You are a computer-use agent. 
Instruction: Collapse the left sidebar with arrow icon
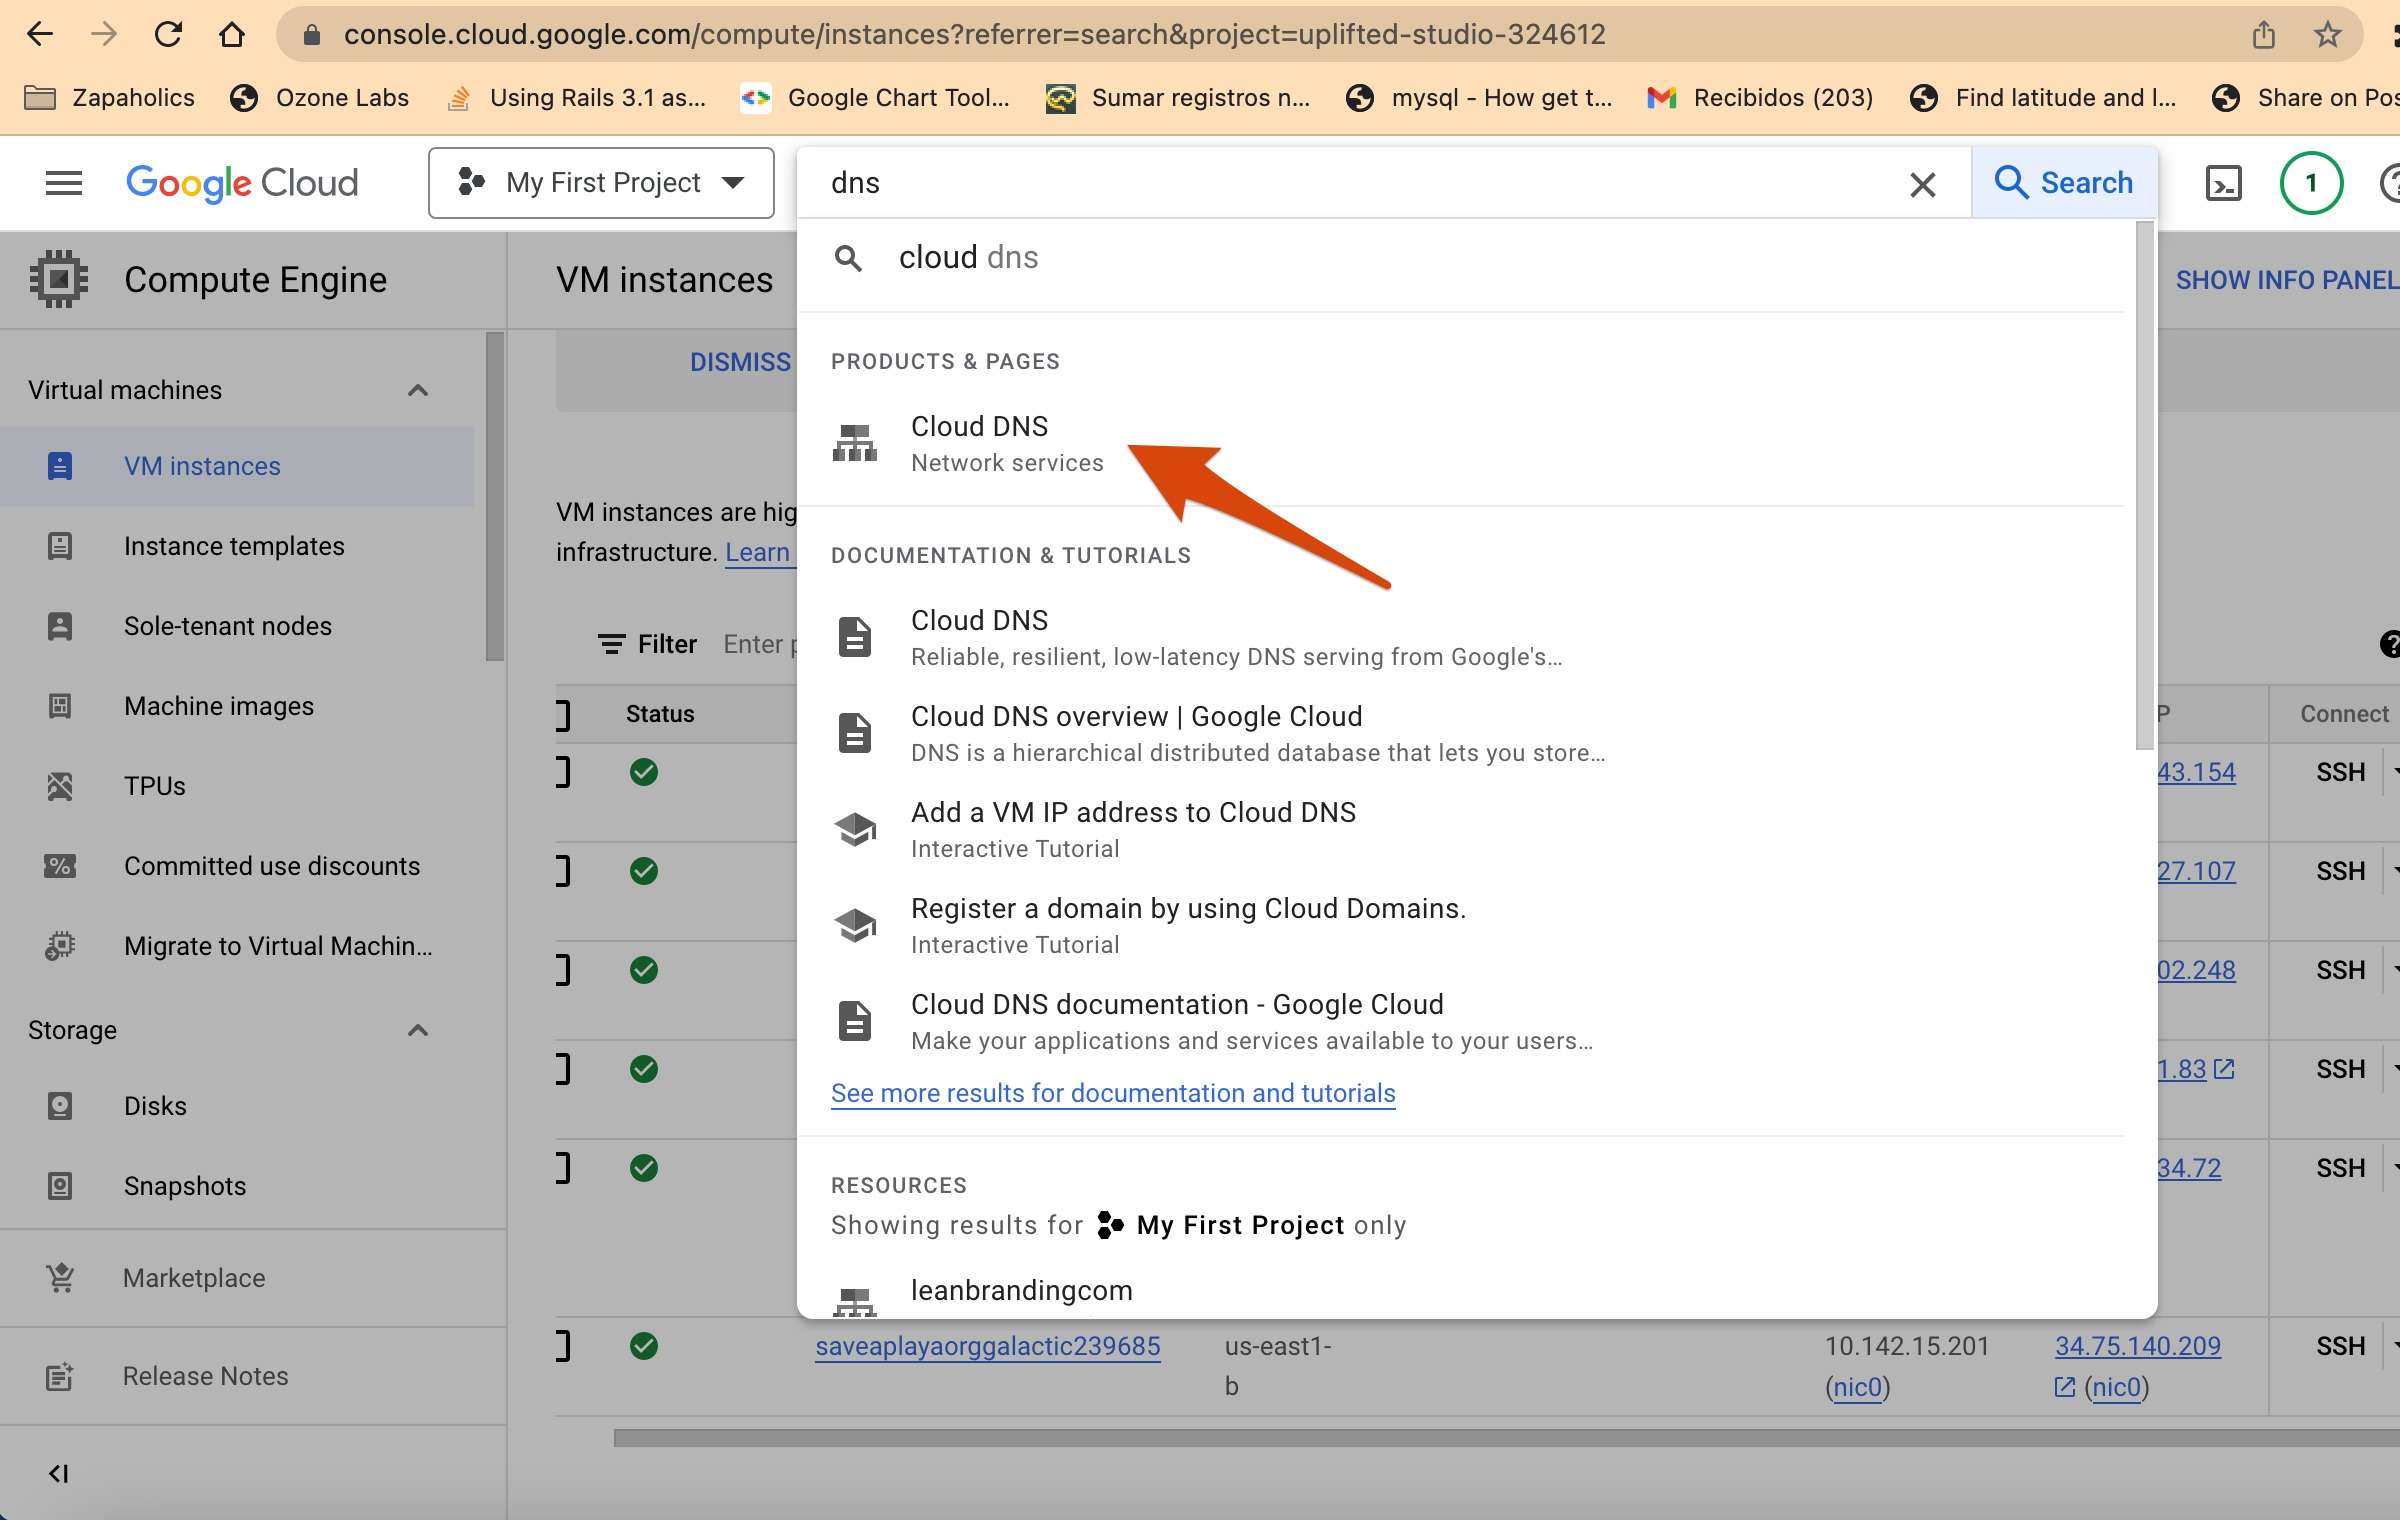[58, 1473]
